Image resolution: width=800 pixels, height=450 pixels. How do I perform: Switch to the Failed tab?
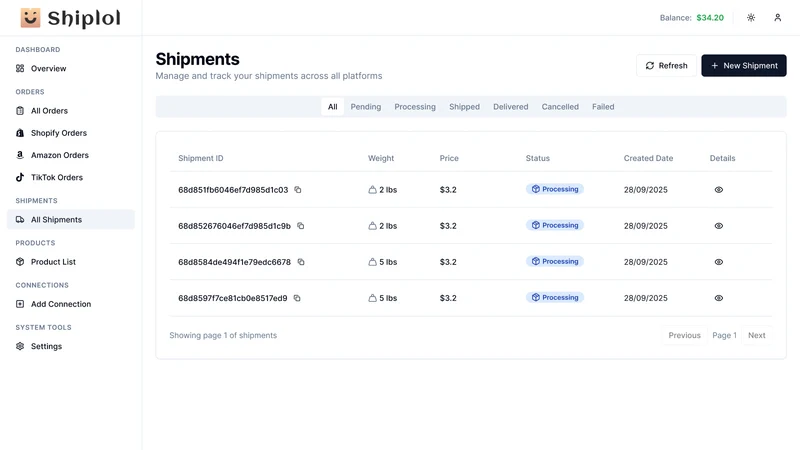[x=603, y=107]
